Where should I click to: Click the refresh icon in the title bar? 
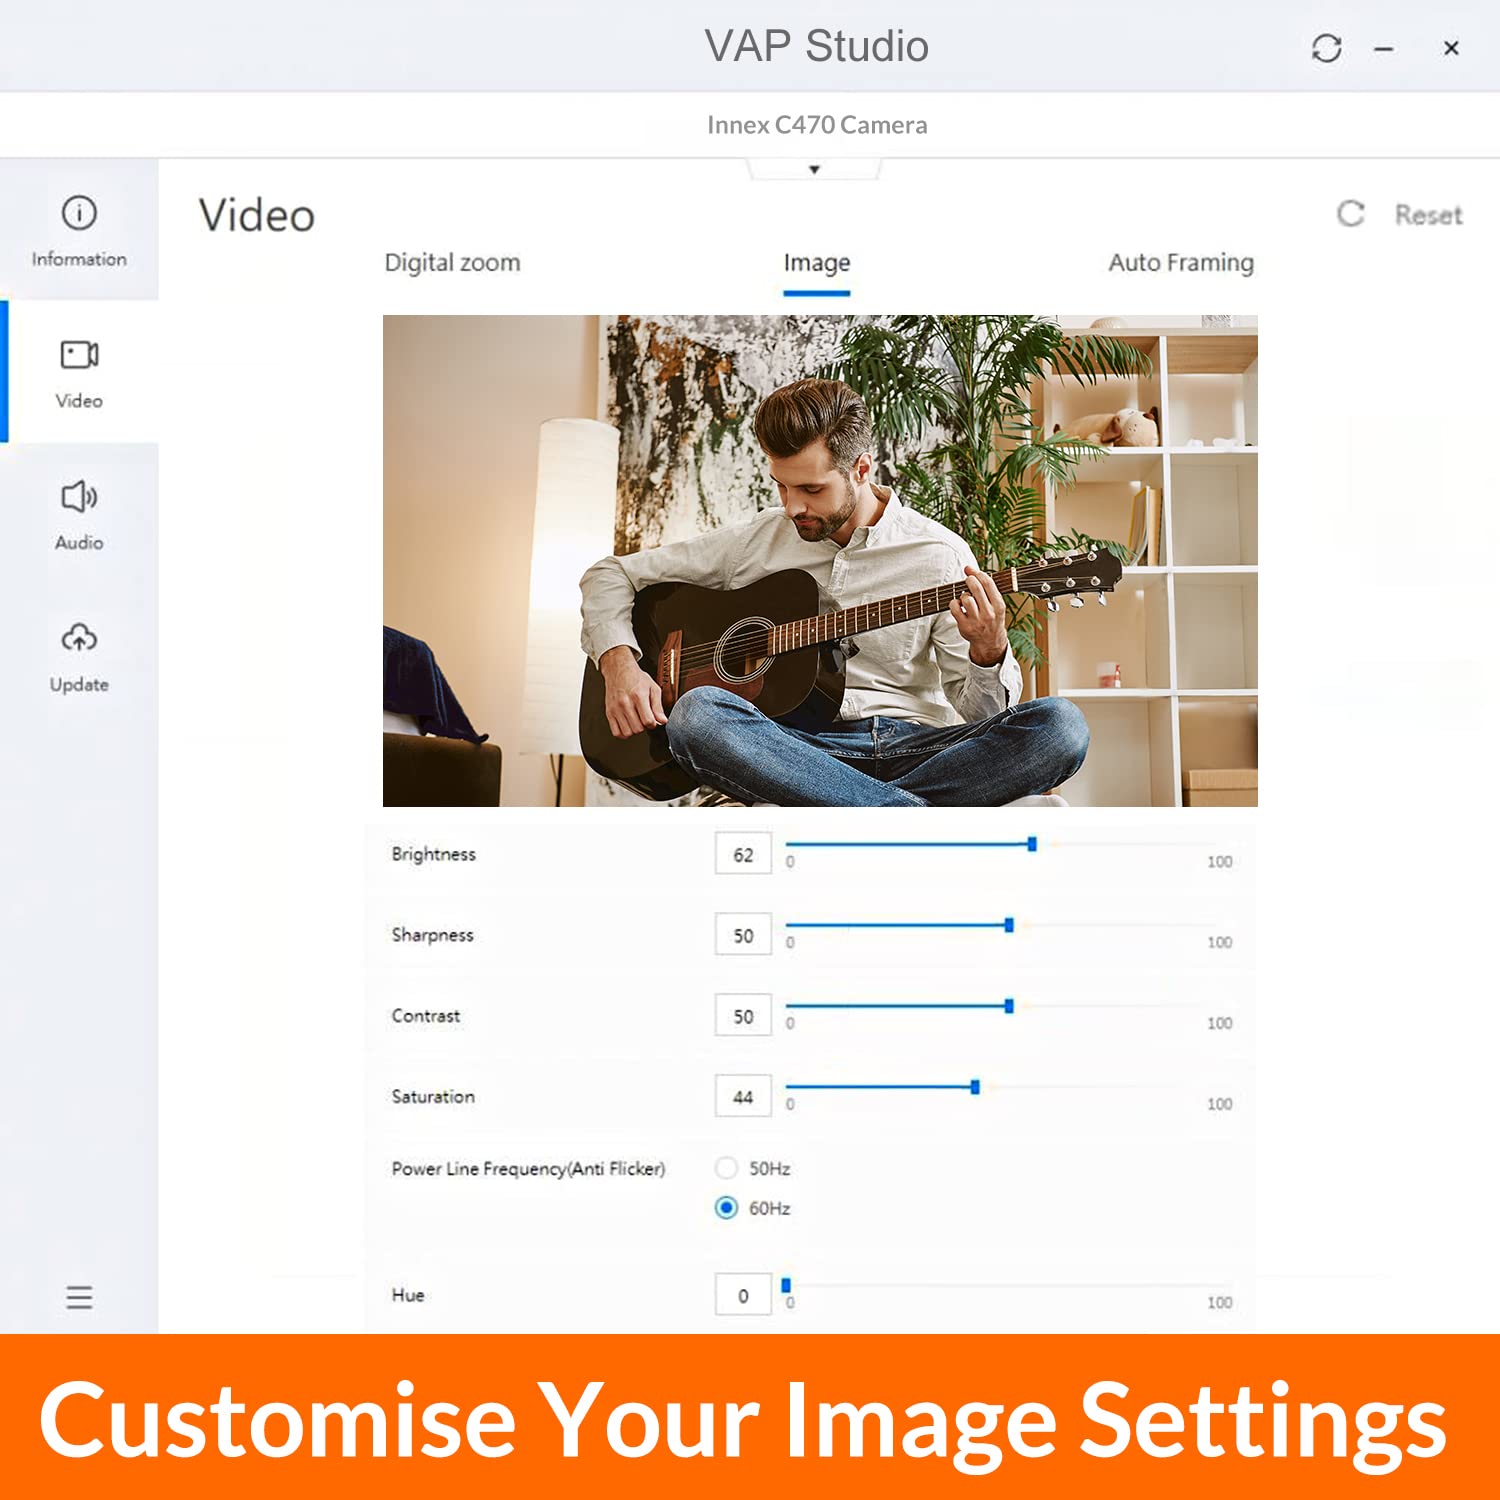(1328, 48)
